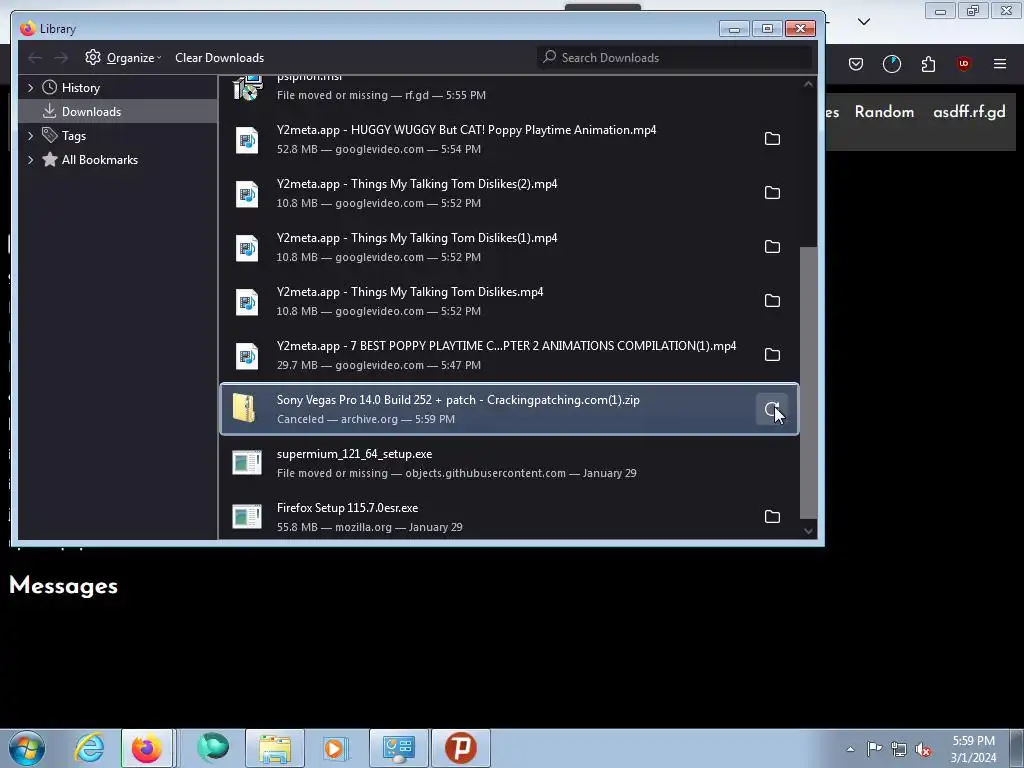This screenshot has width=1024, height=768.
Task: Click scroll down arrow of downloads list
Action: pos(808,531)
